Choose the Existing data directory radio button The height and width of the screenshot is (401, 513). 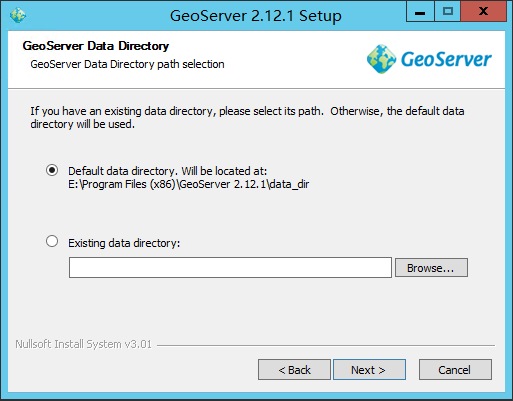tap(52, 241)
